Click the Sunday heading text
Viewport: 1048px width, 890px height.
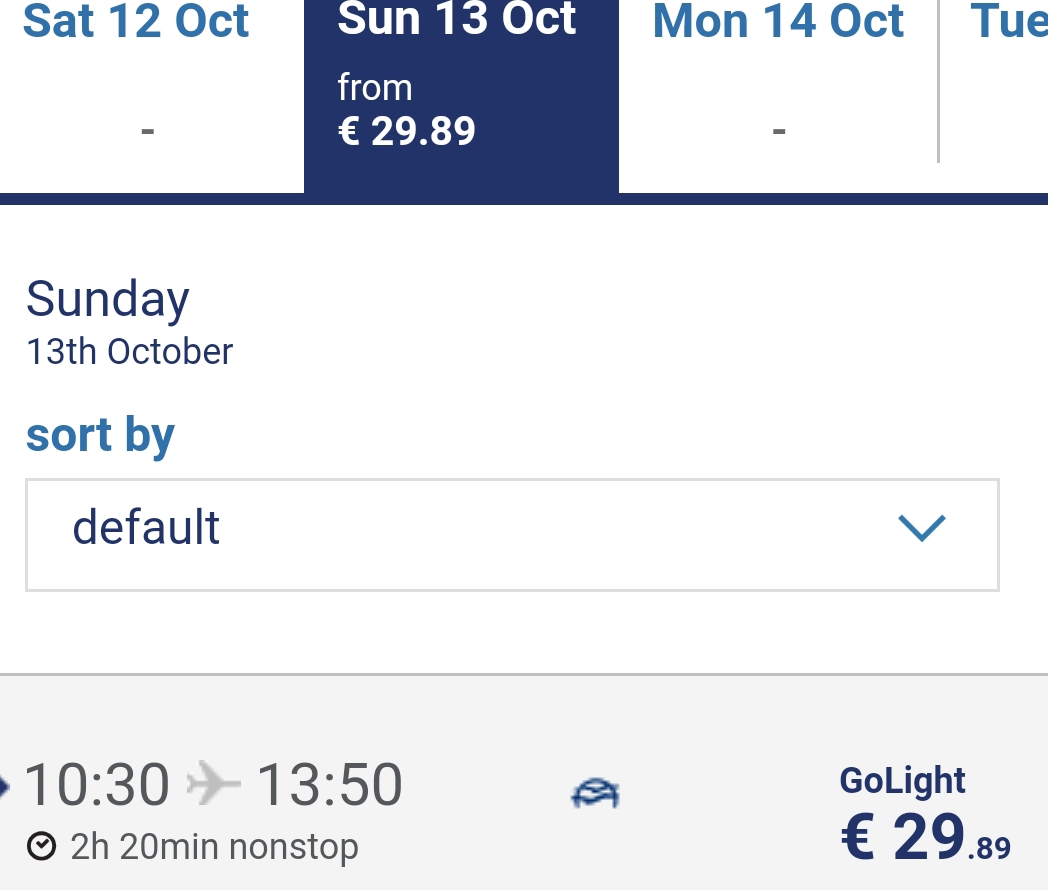108,299
